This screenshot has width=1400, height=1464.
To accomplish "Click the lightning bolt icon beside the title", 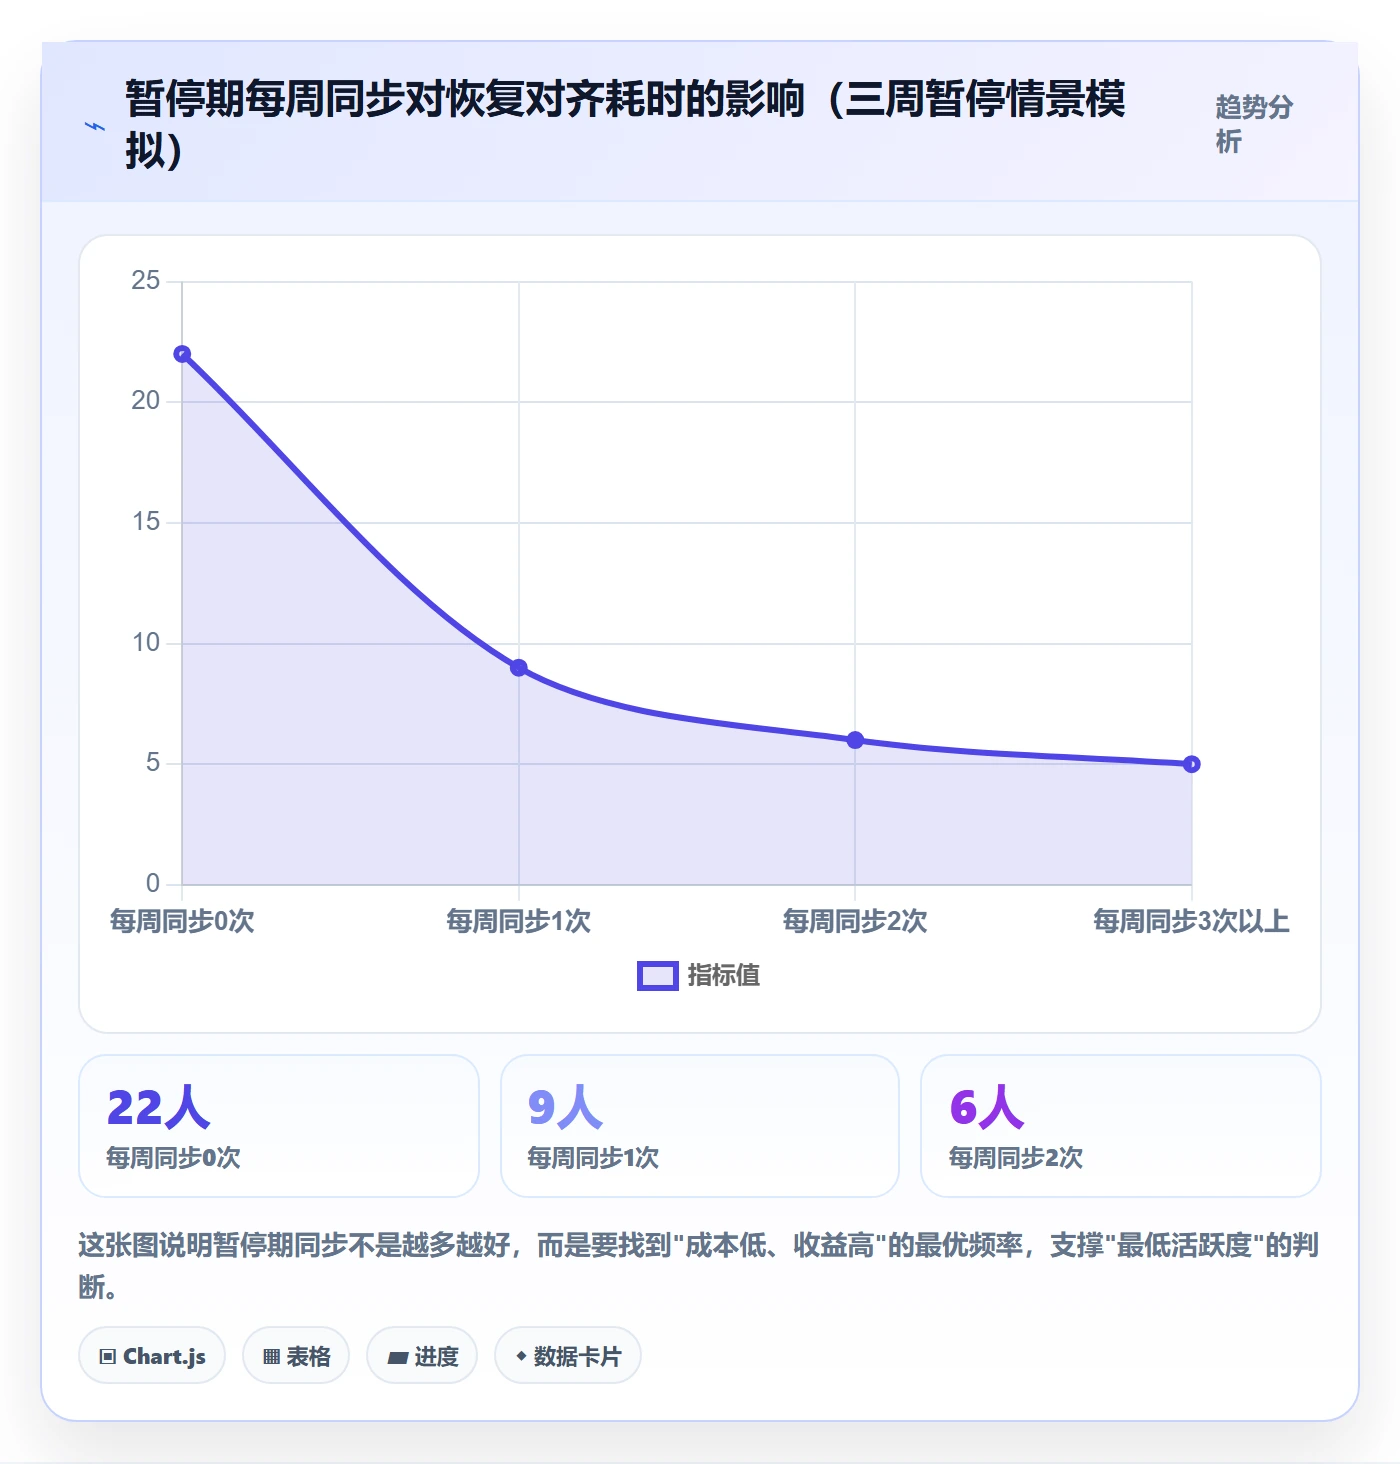I will 95,126.
